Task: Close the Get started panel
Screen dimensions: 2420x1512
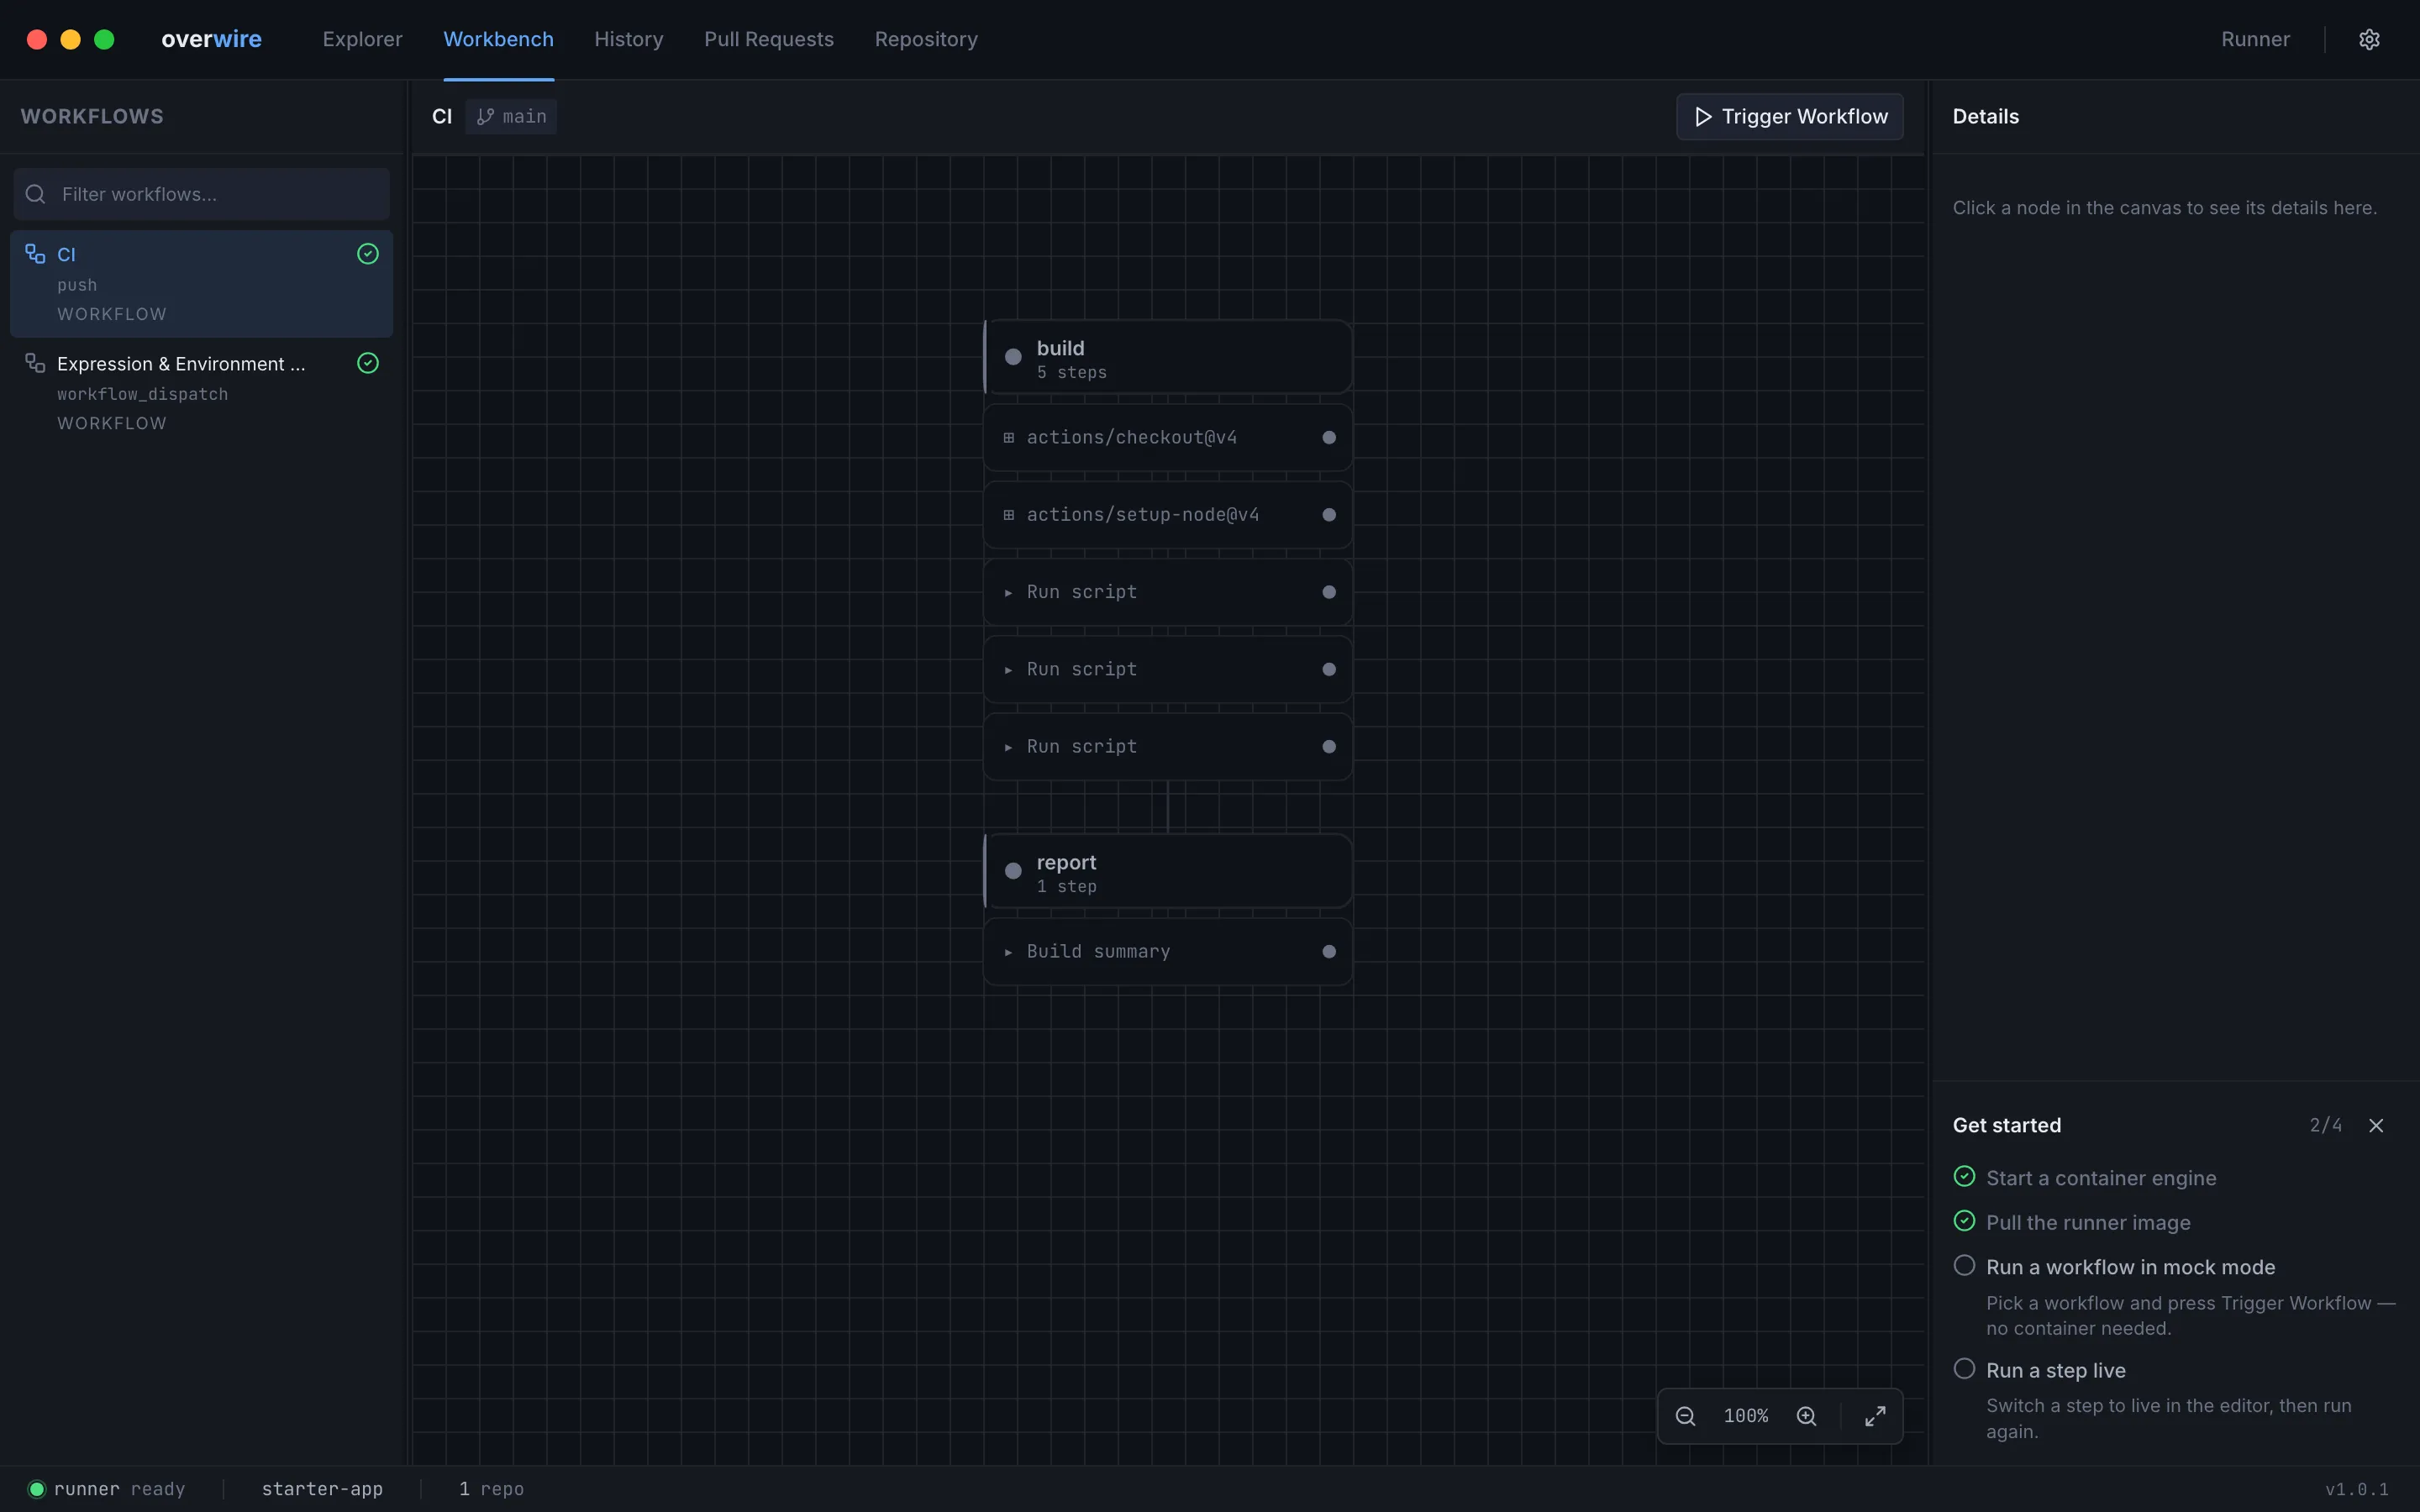Action: point(2376,1126)
